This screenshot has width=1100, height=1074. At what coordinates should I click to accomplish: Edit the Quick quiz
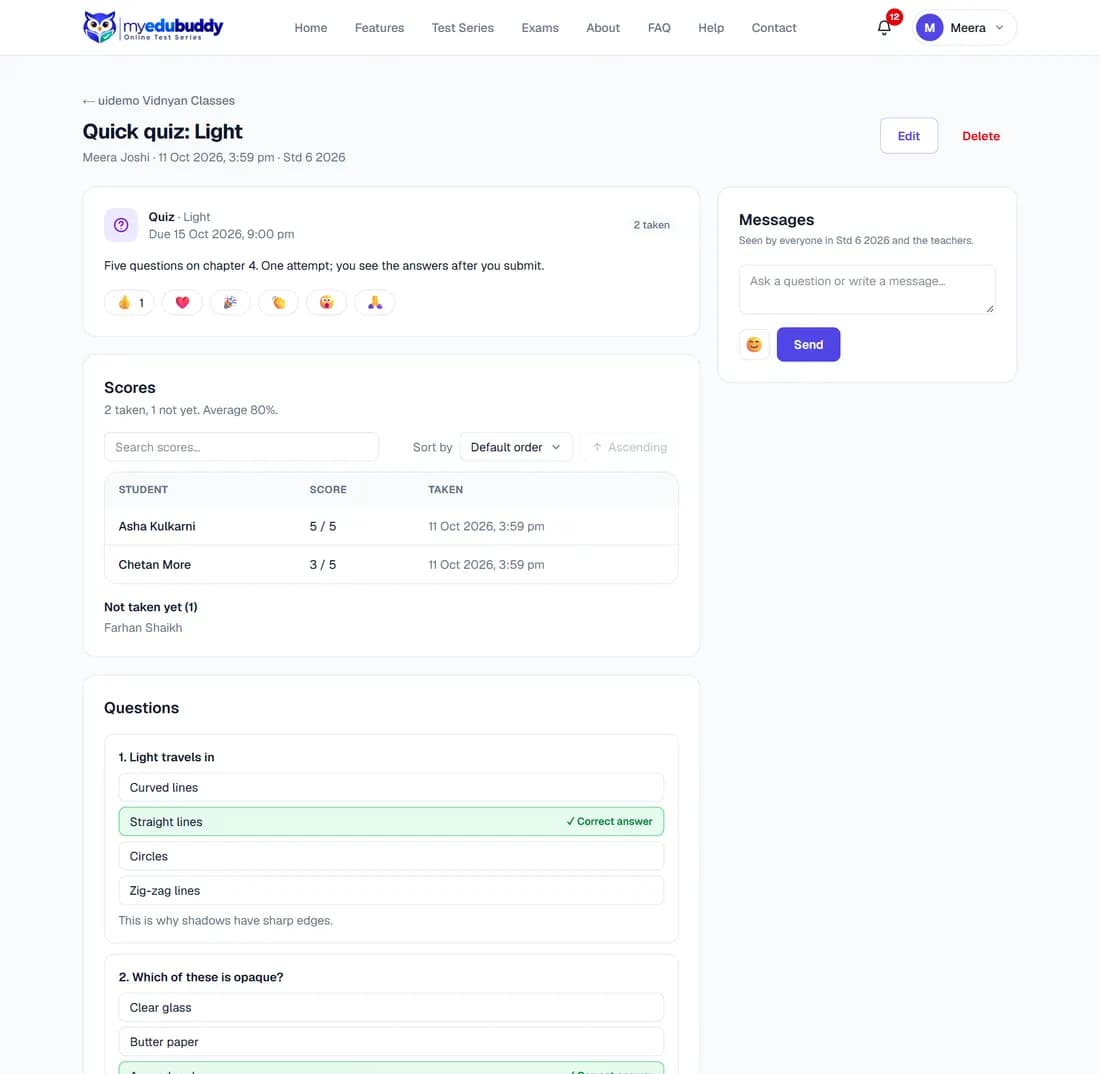[908, 136]
